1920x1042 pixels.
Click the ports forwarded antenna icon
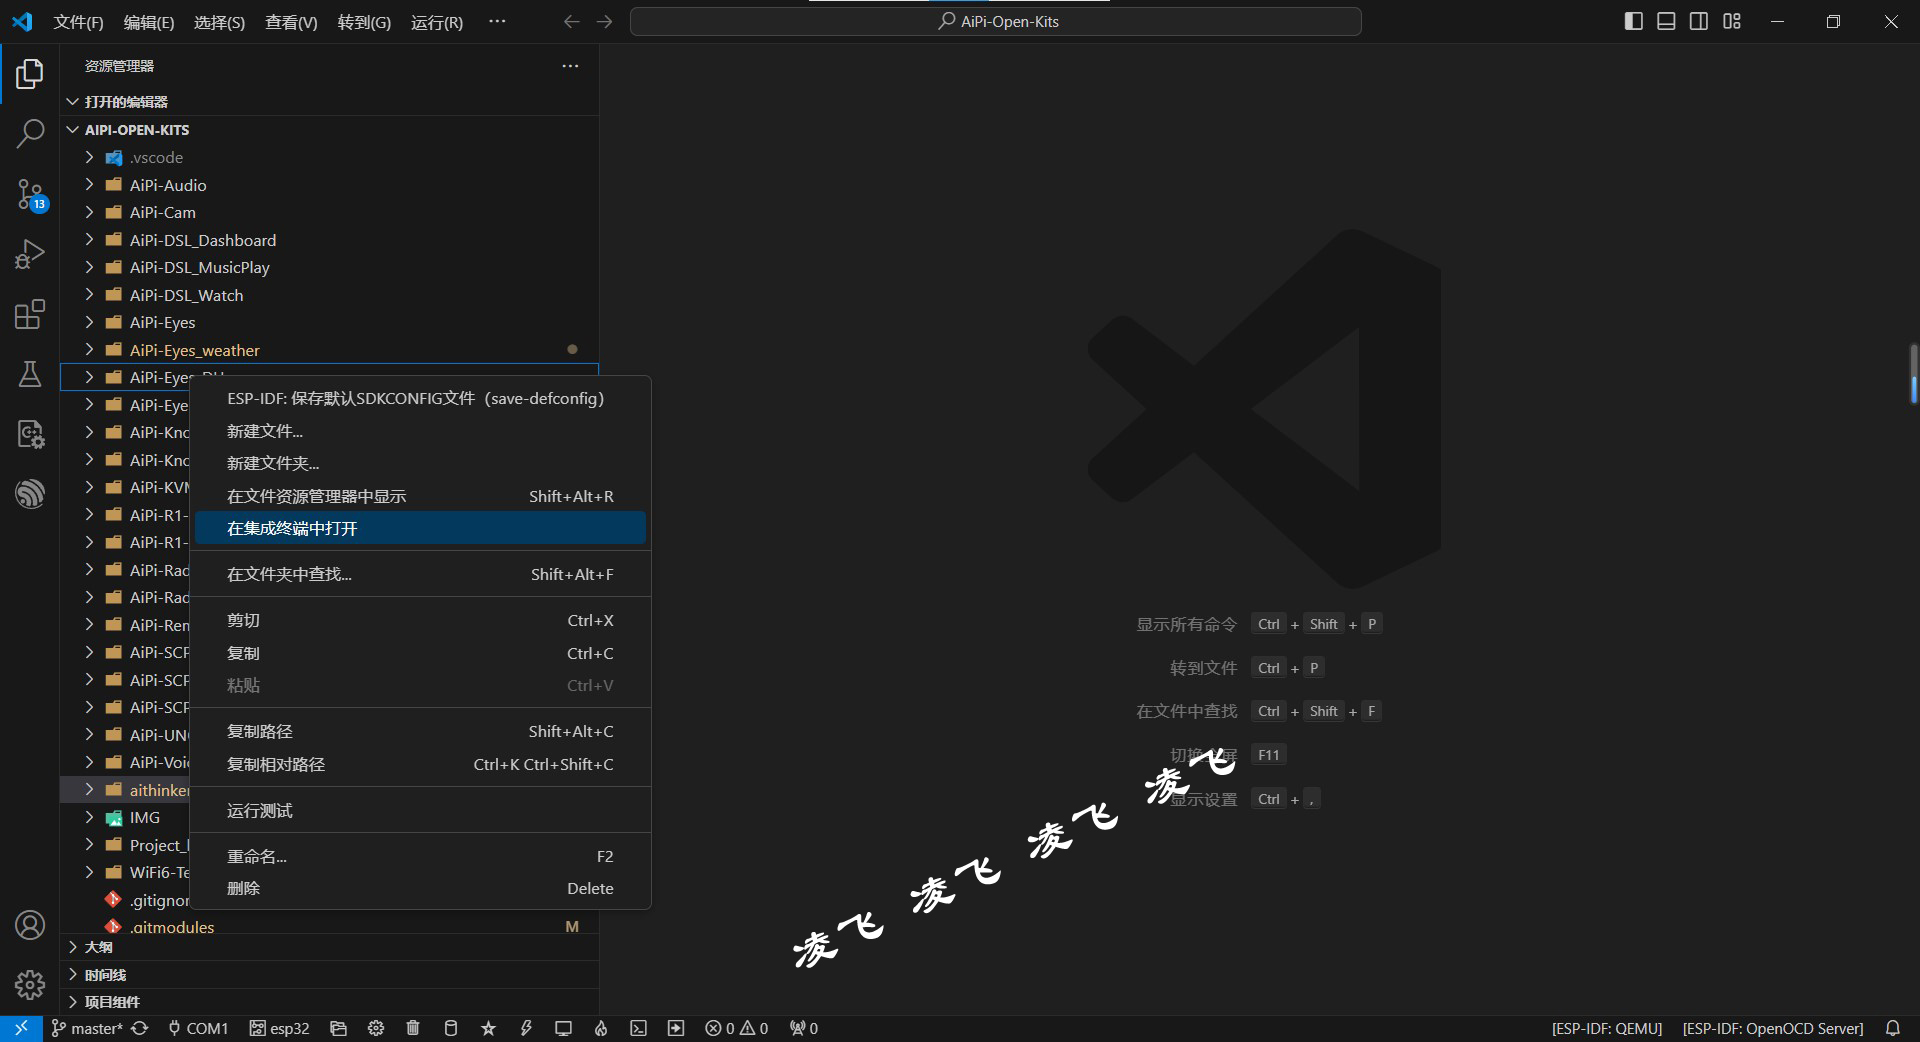(804, 1028)
